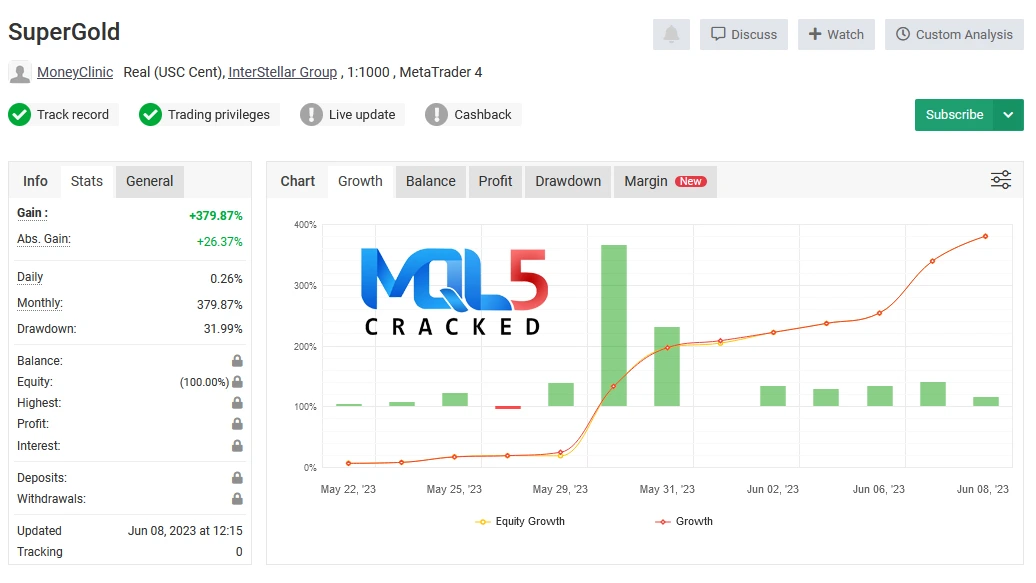Viewport: 1036px width, 583px height.
Task: Click the Daily label
Action: coord(30,277)
